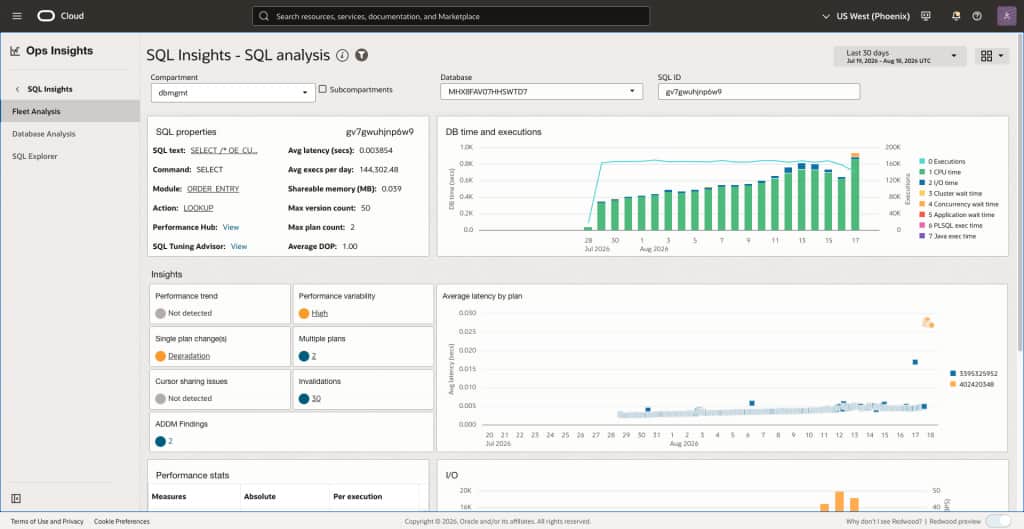Open the hamburger navigation menu
This screenshot has height=529, width=1024.
click(17, 16)
